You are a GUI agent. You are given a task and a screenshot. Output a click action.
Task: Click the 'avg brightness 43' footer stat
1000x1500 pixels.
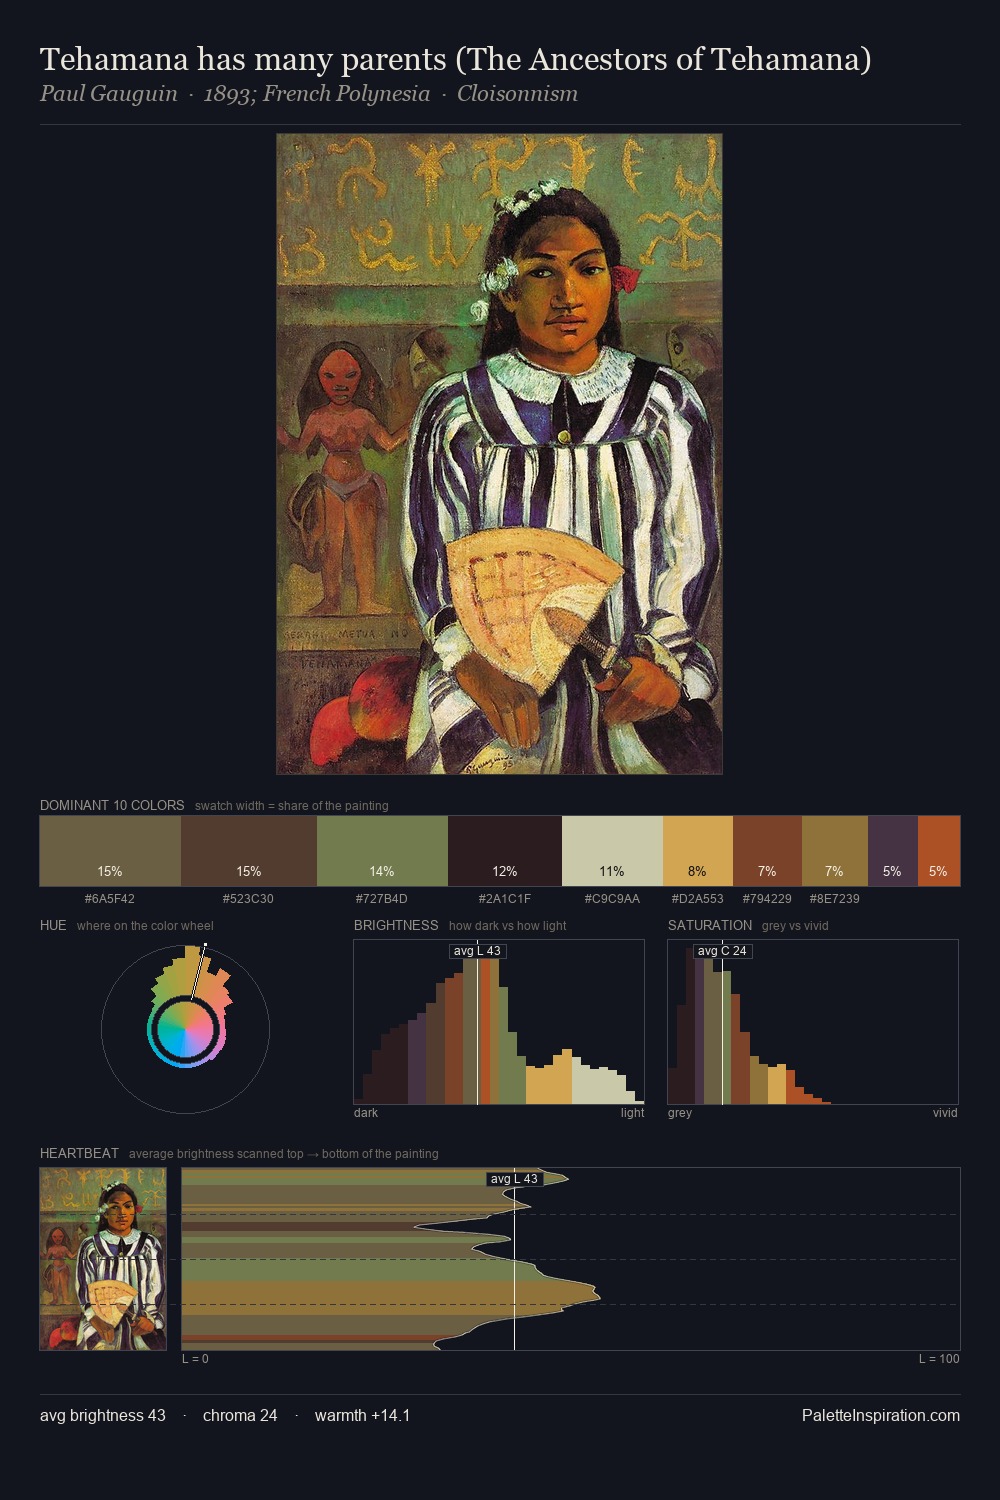point(103,1416)
